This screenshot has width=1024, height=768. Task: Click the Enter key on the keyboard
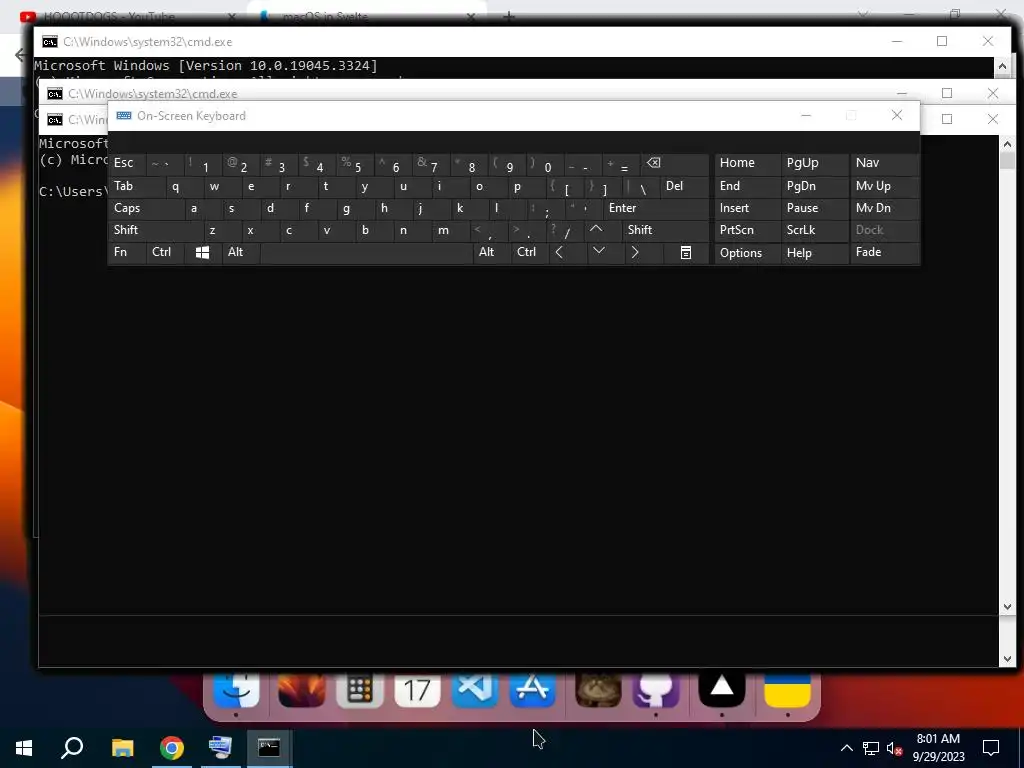pyautogui.click(x=656, y=208)
